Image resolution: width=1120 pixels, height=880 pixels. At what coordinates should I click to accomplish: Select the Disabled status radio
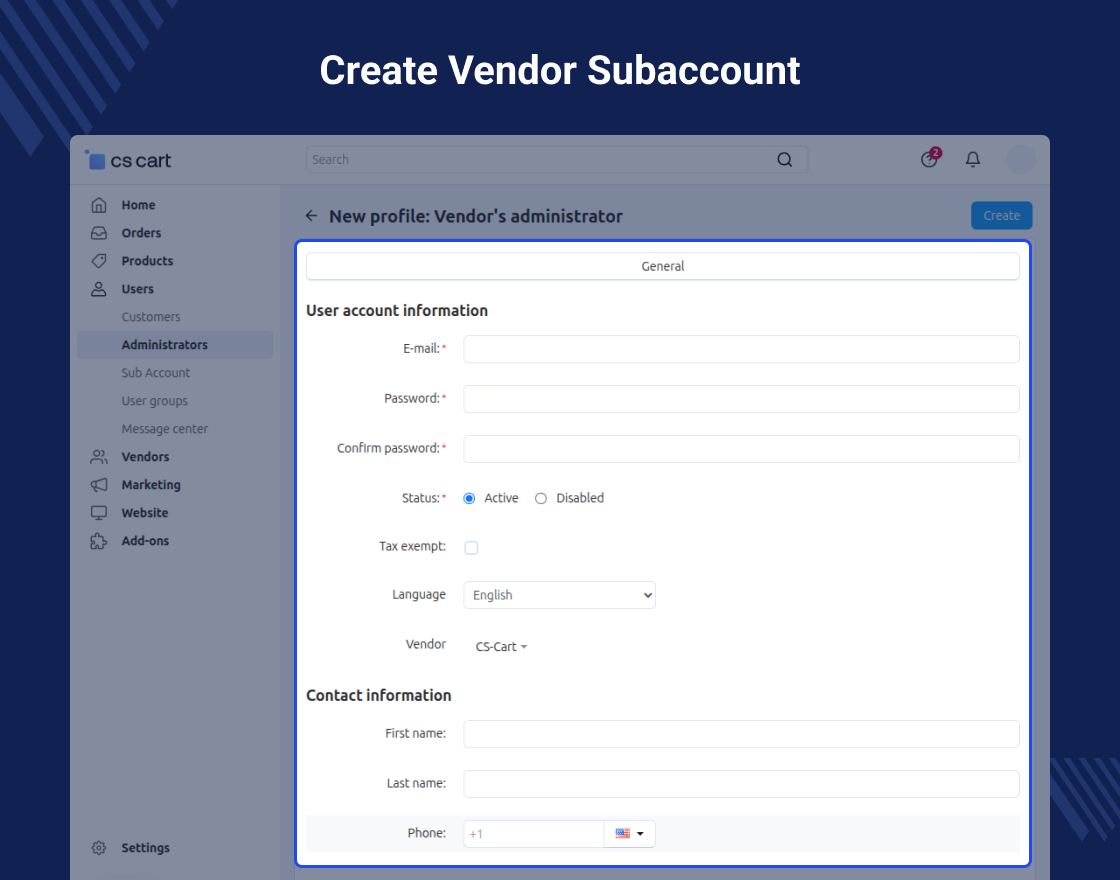click(541, 499)
